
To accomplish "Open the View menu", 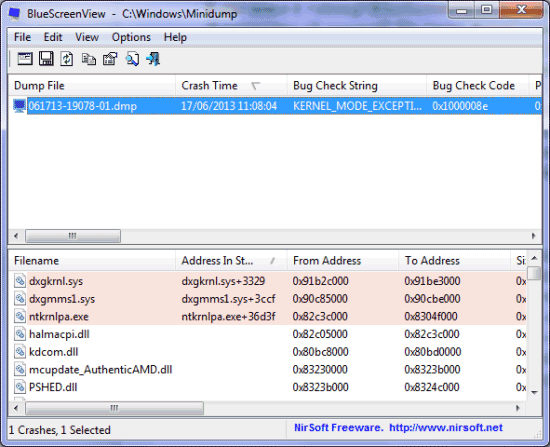I will coord(87,37).
